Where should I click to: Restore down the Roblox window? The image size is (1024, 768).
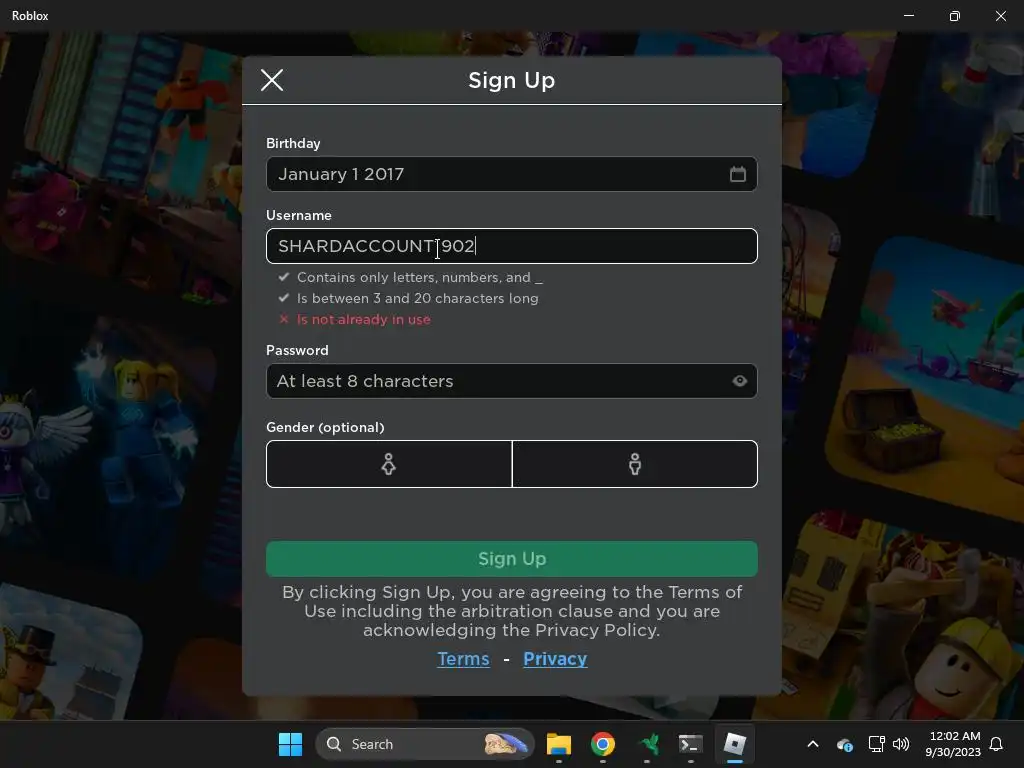[x=955, y=16]
